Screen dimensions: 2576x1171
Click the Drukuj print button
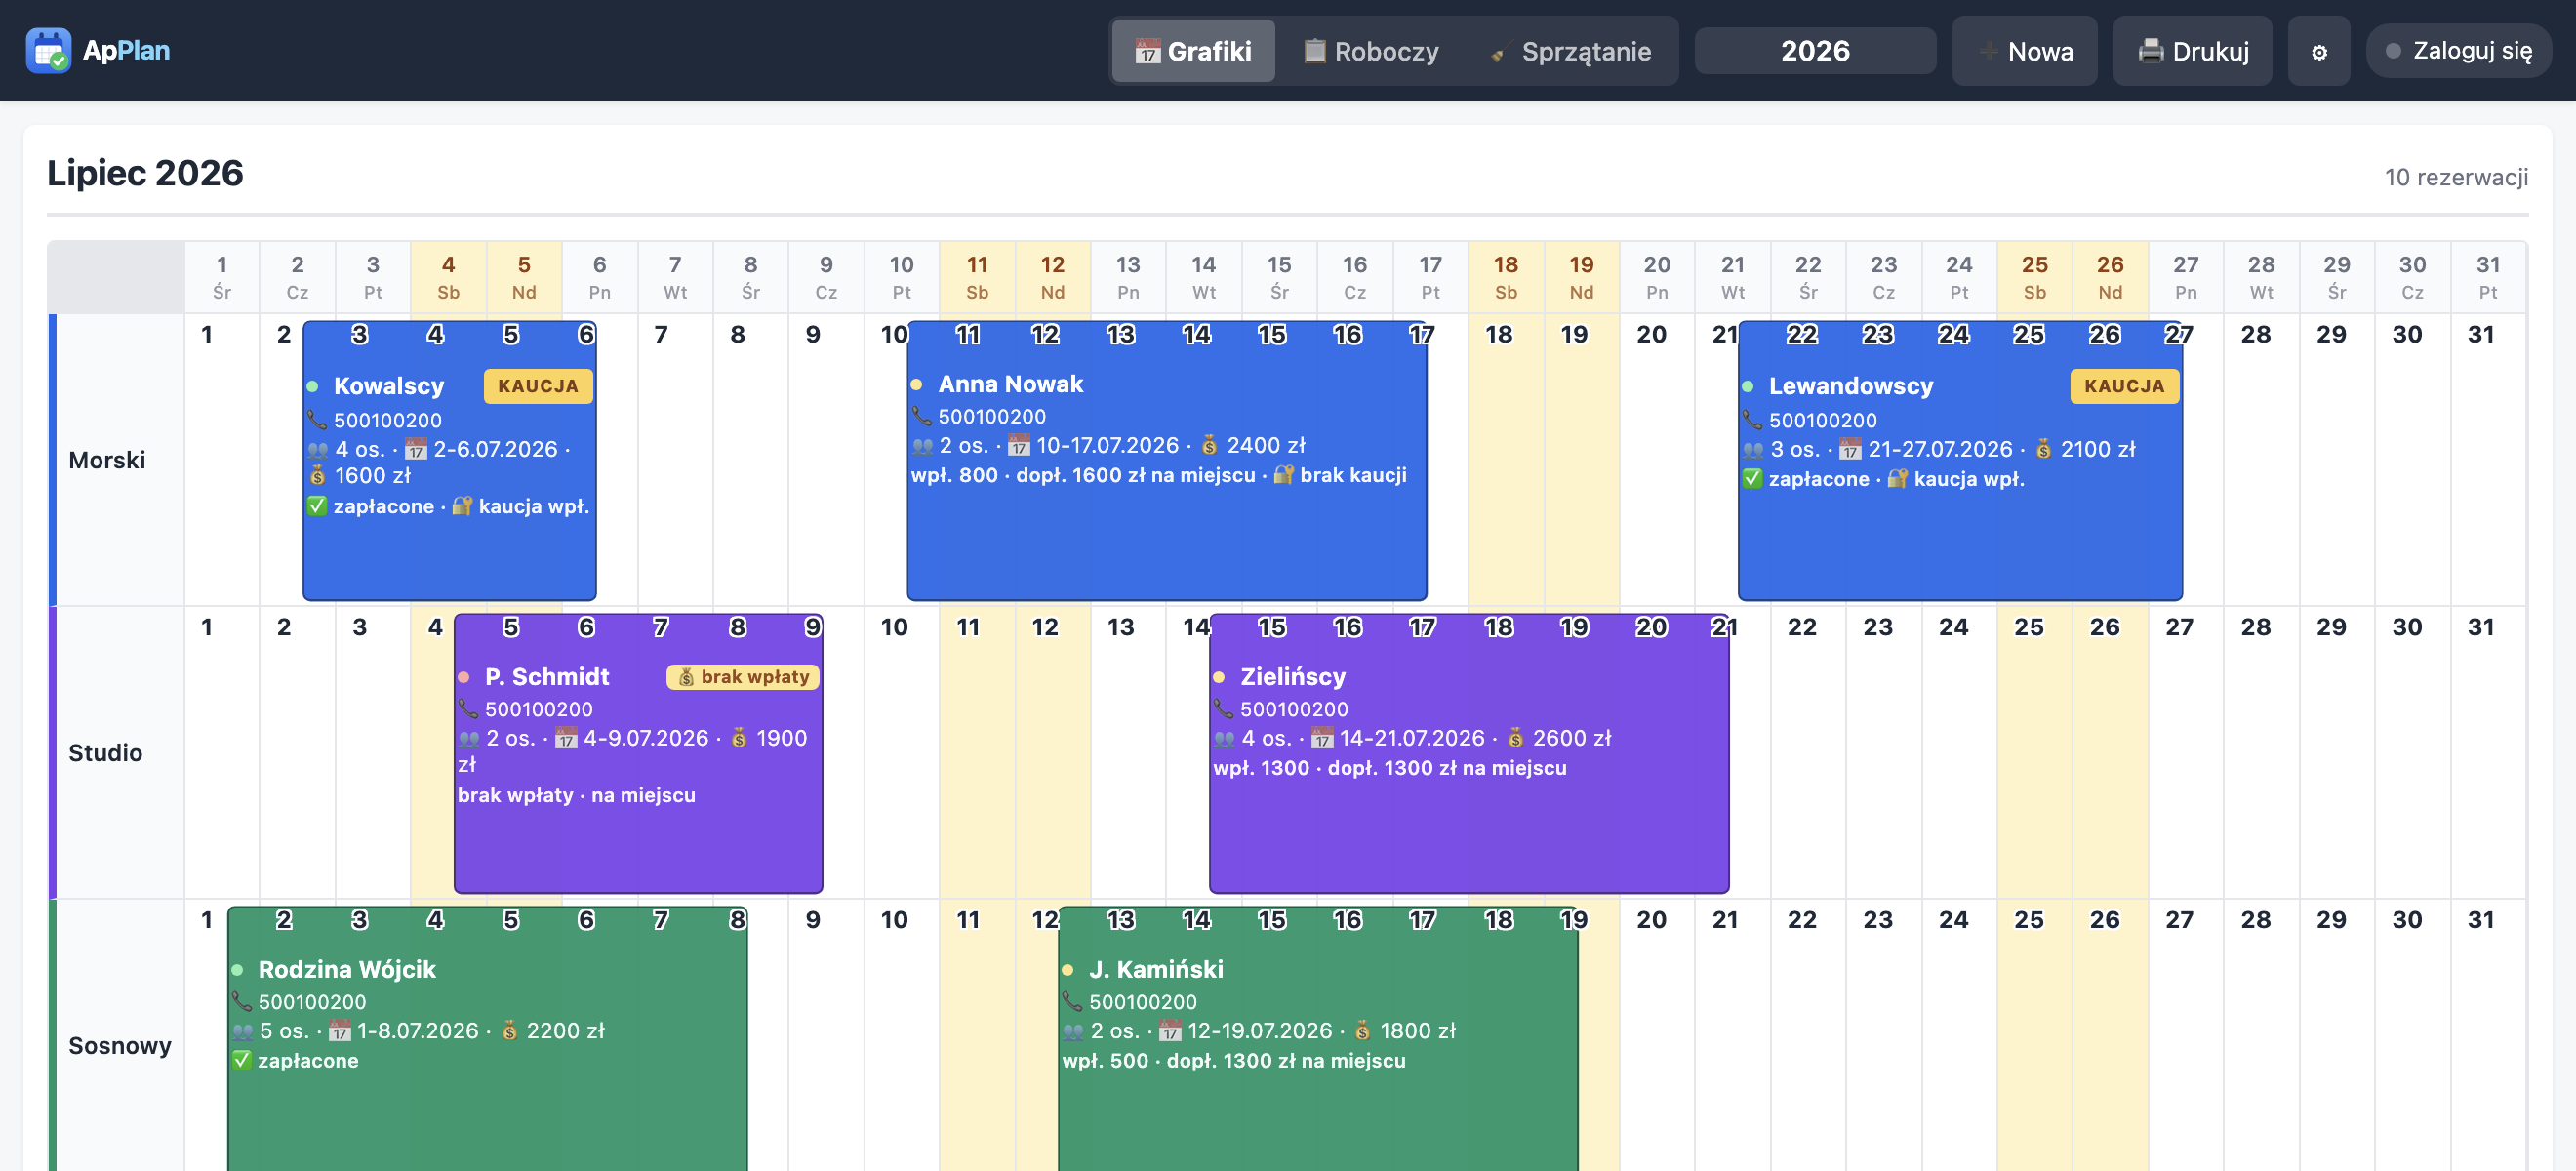2192,51
